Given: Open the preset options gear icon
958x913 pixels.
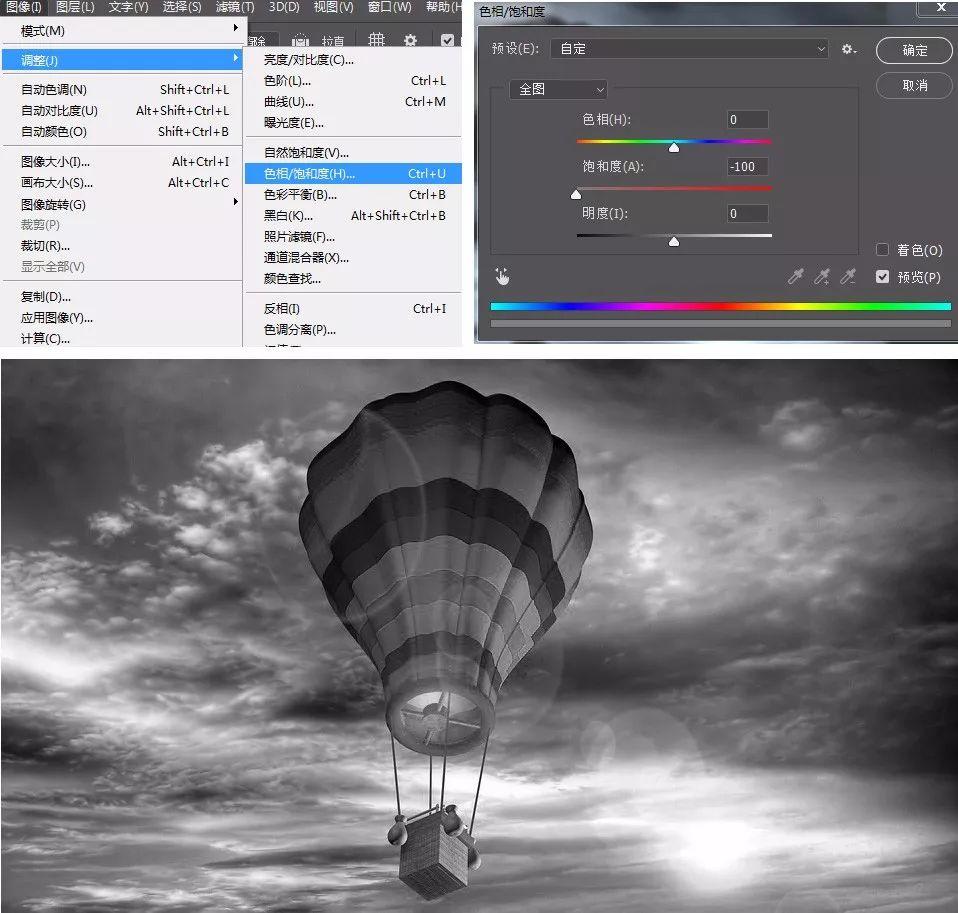Looking at the screenshot, I should pyautogui.click(x=849, y=49).
